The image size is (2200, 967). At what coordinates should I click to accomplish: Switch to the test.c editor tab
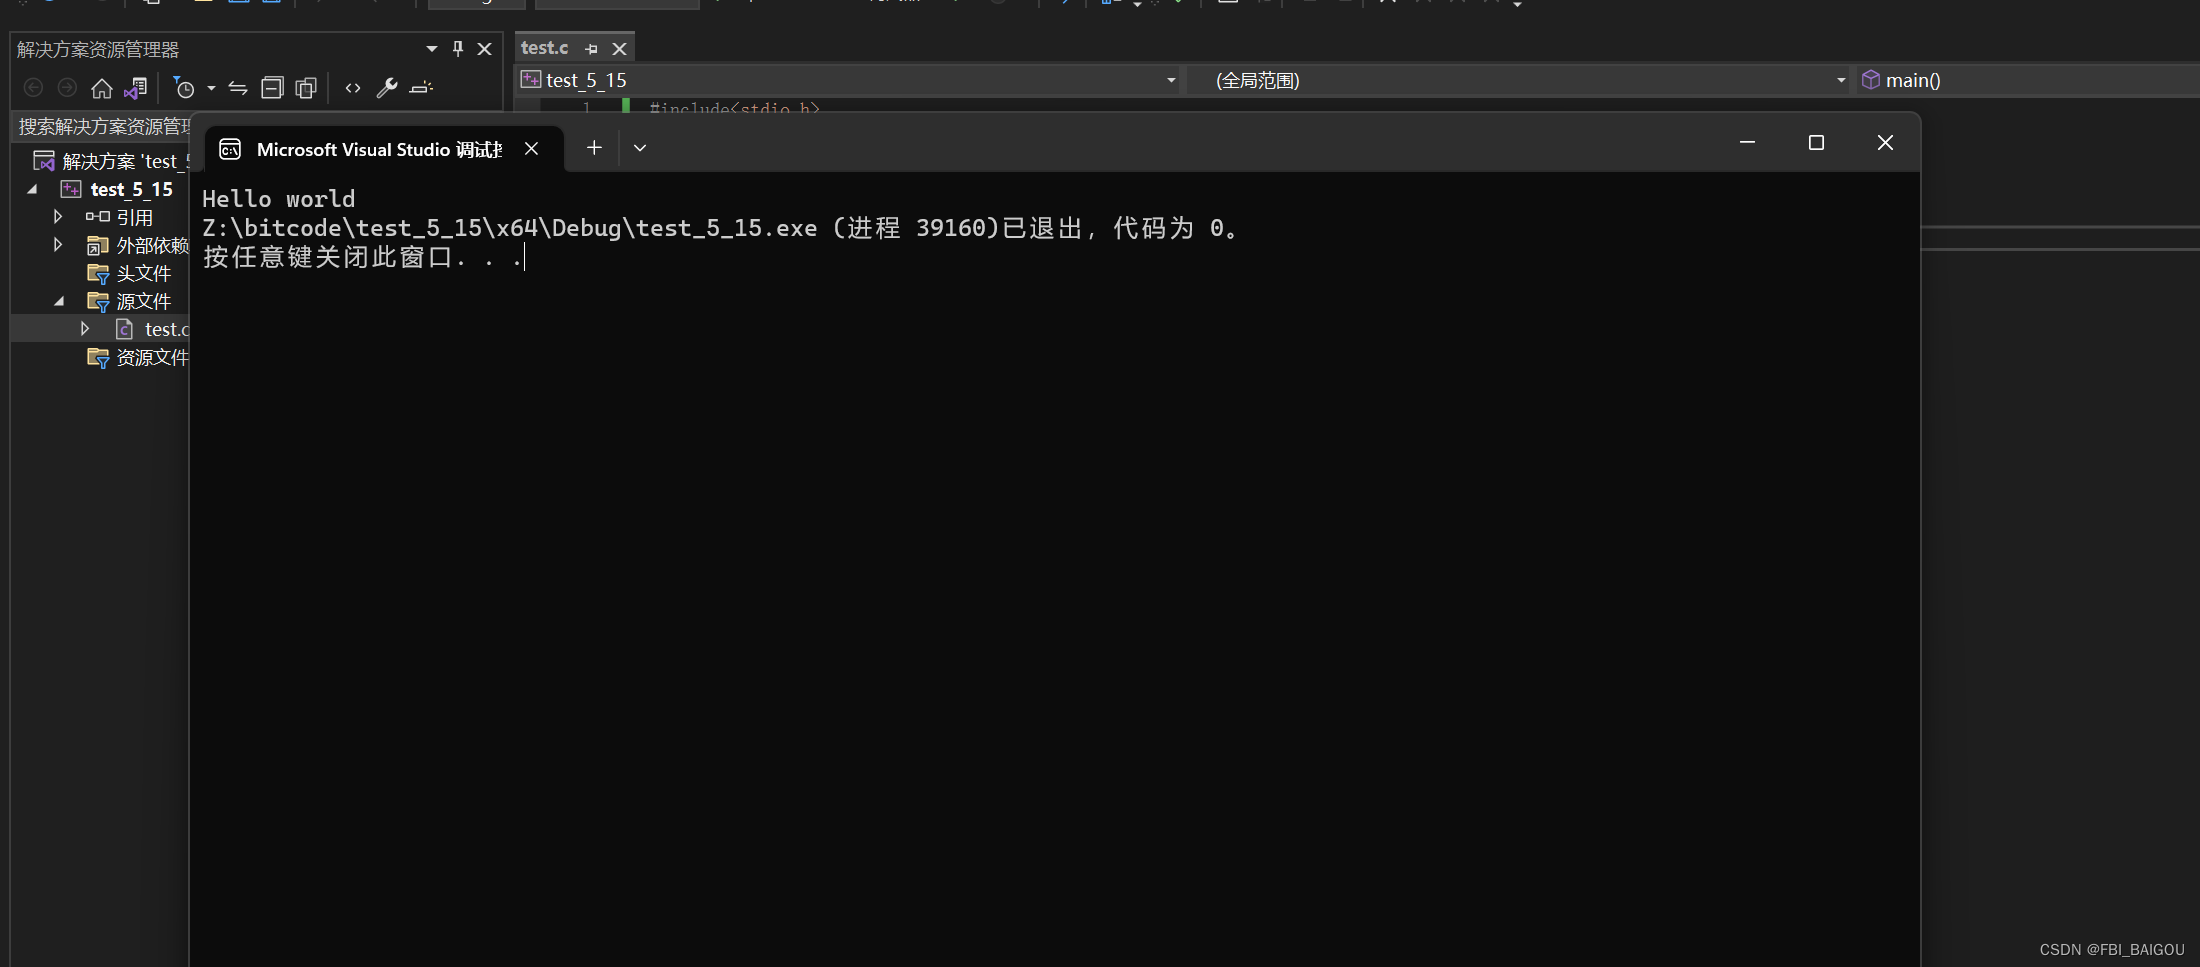[544, 47]
